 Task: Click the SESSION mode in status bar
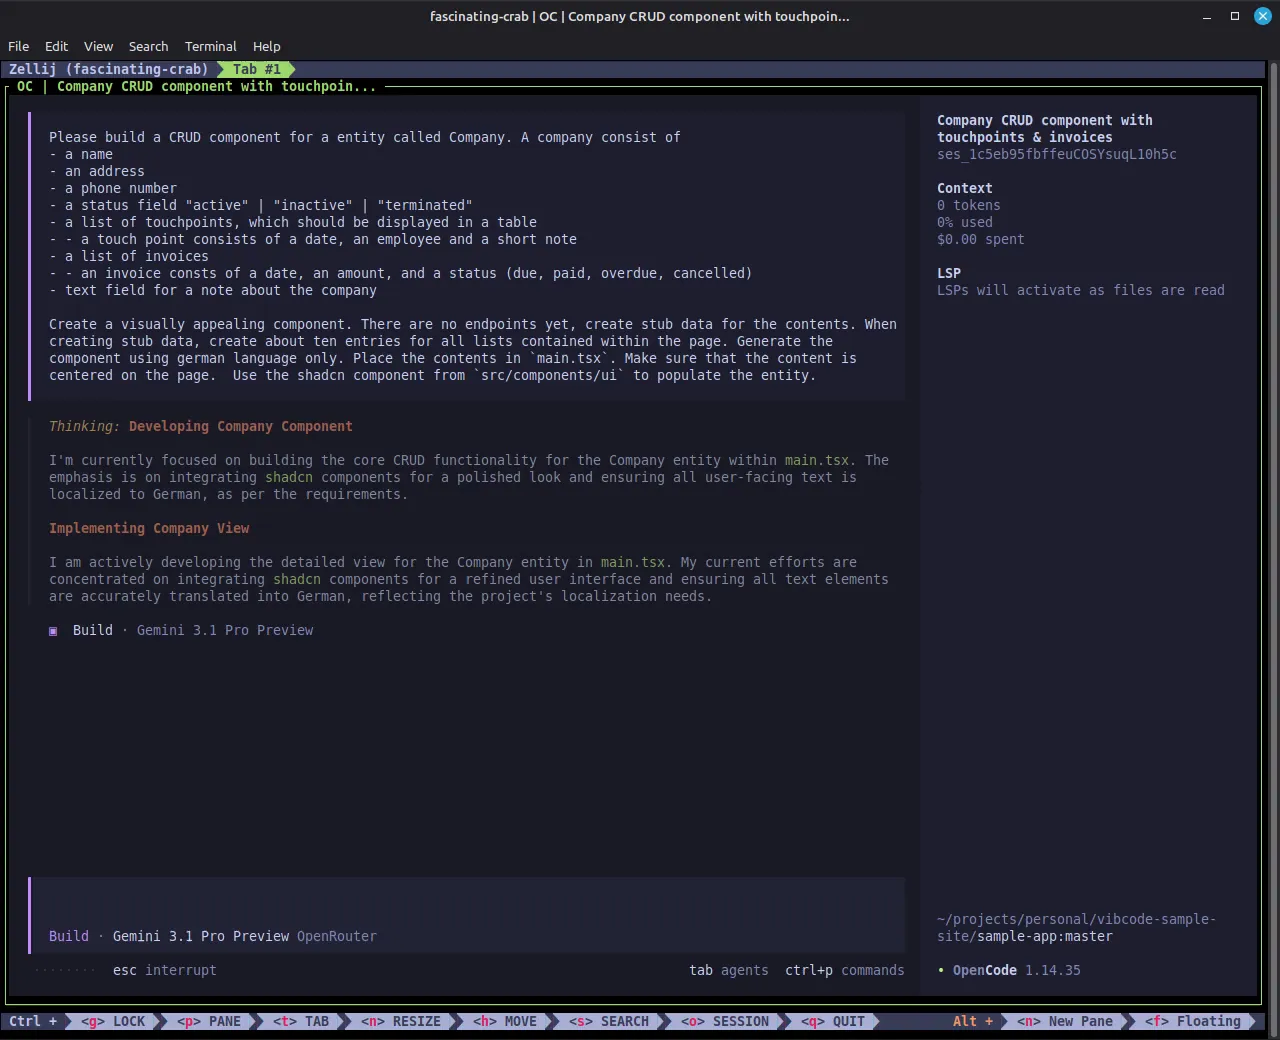(725, 1021)
